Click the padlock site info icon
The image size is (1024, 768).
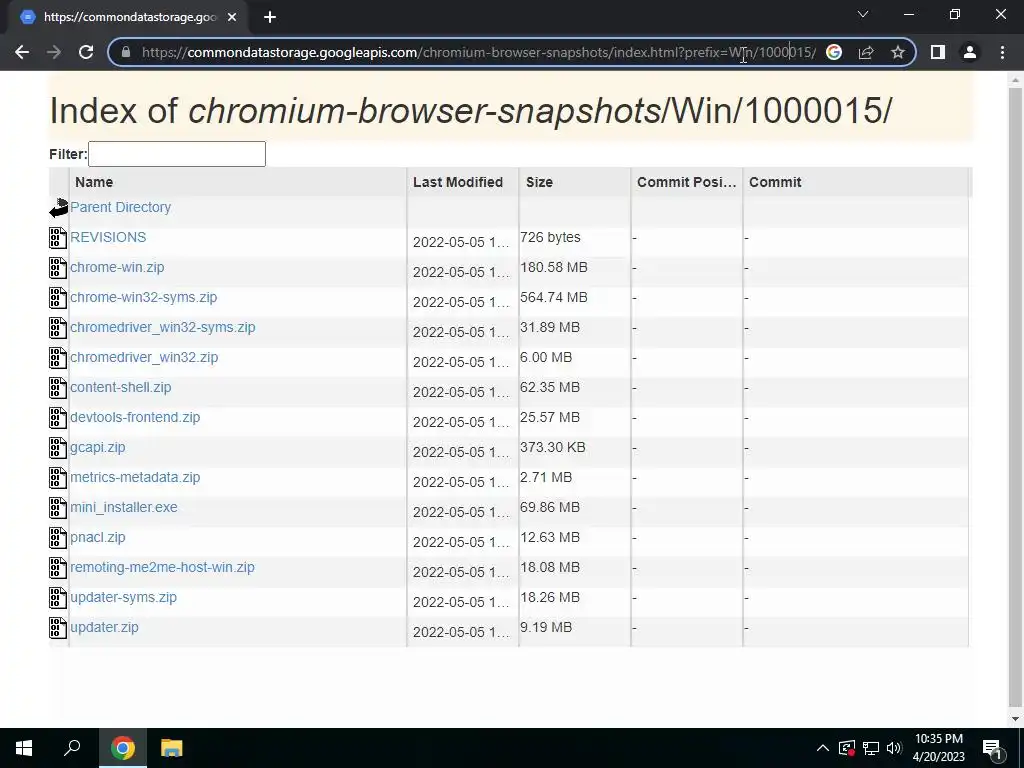tap(126, 52)
